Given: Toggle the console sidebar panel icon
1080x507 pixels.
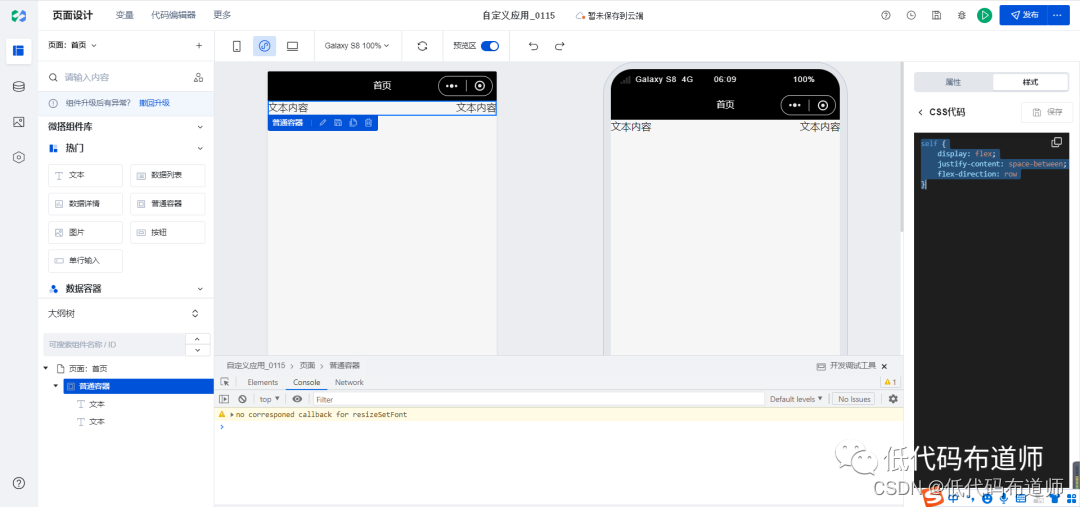Looking at the screenshot, I should [225, 399].
